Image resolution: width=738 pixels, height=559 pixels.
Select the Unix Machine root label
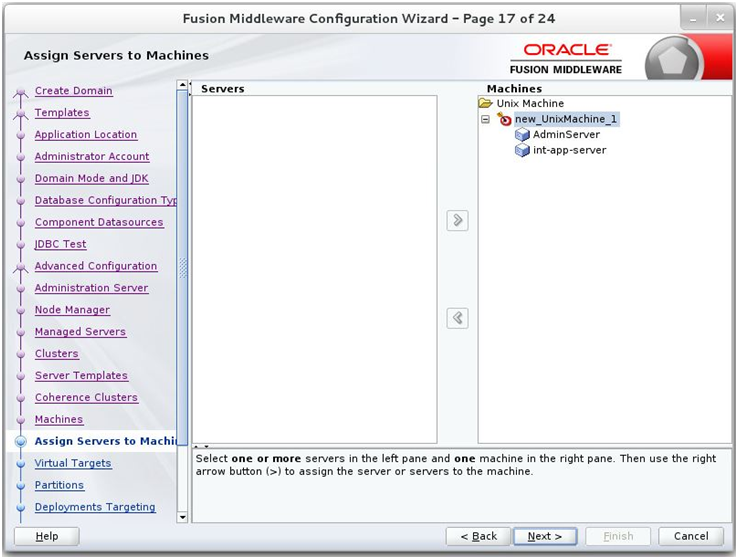pos(530,103)
